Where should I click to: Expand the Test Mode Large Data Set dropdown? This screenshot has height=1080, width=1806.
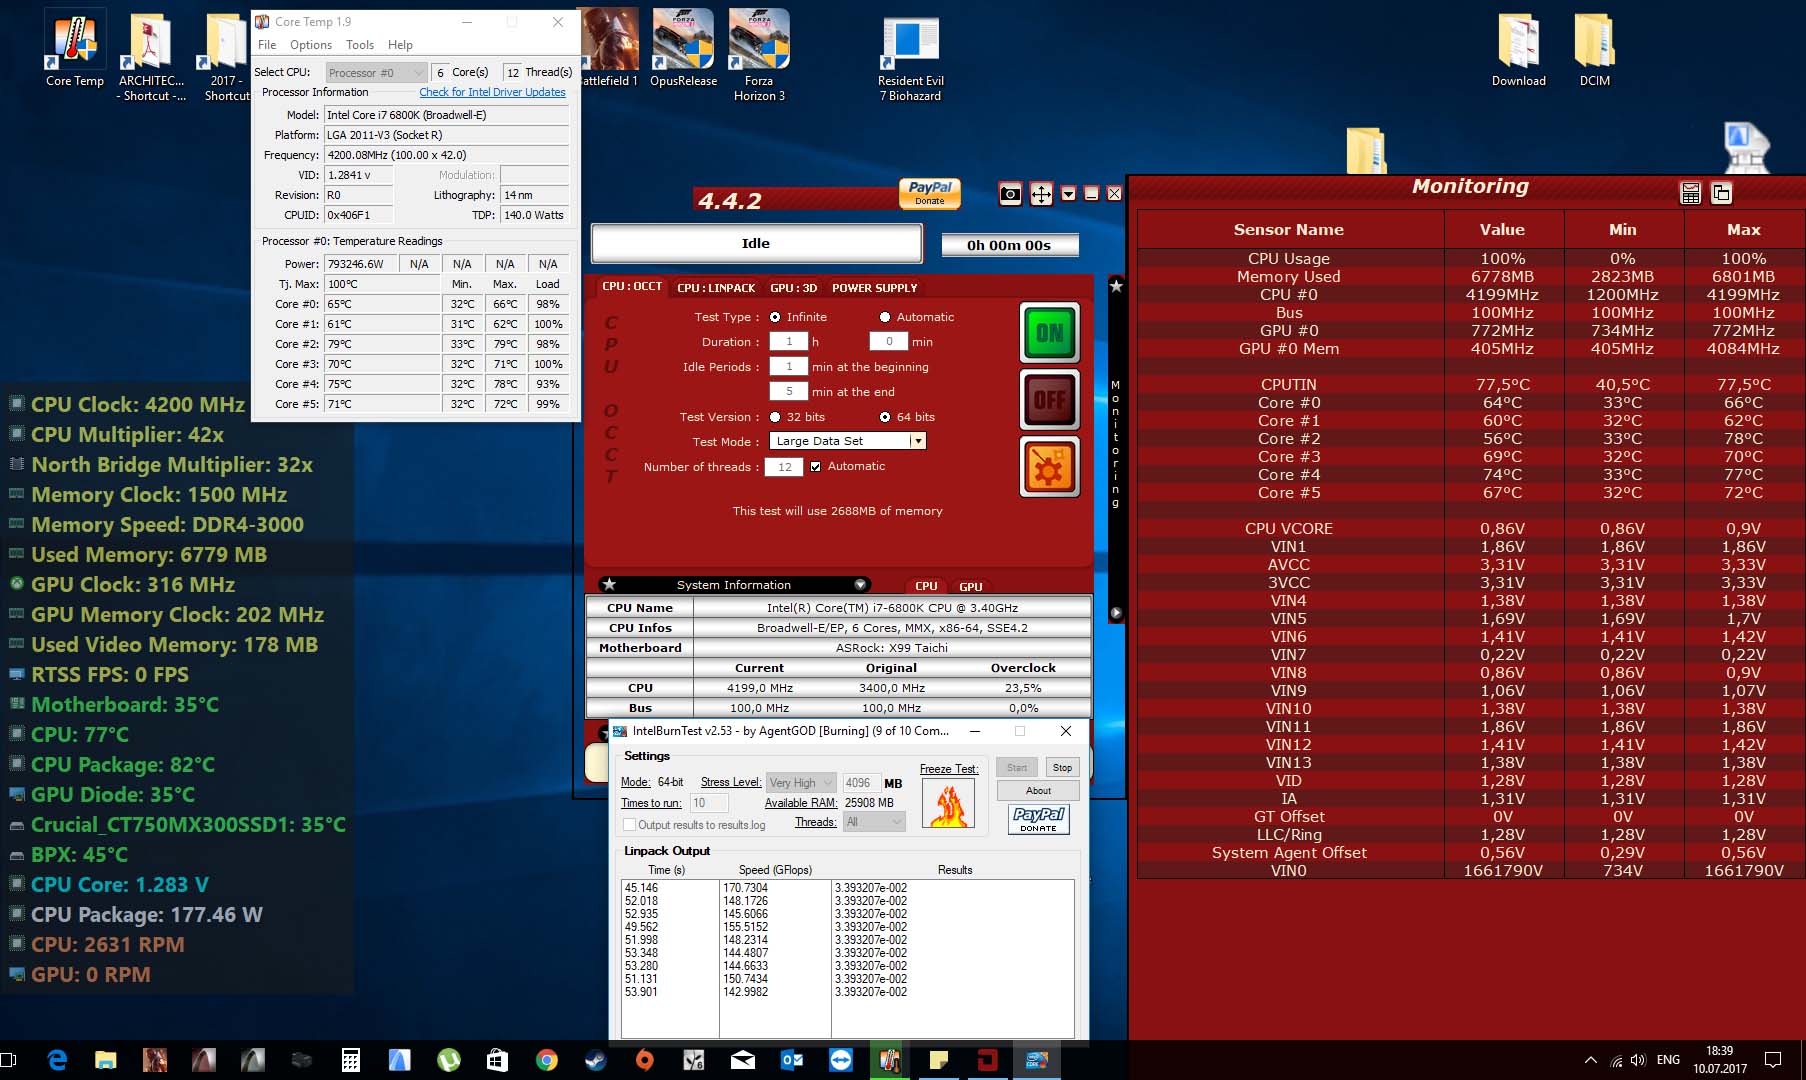click(x=917, y=441)
